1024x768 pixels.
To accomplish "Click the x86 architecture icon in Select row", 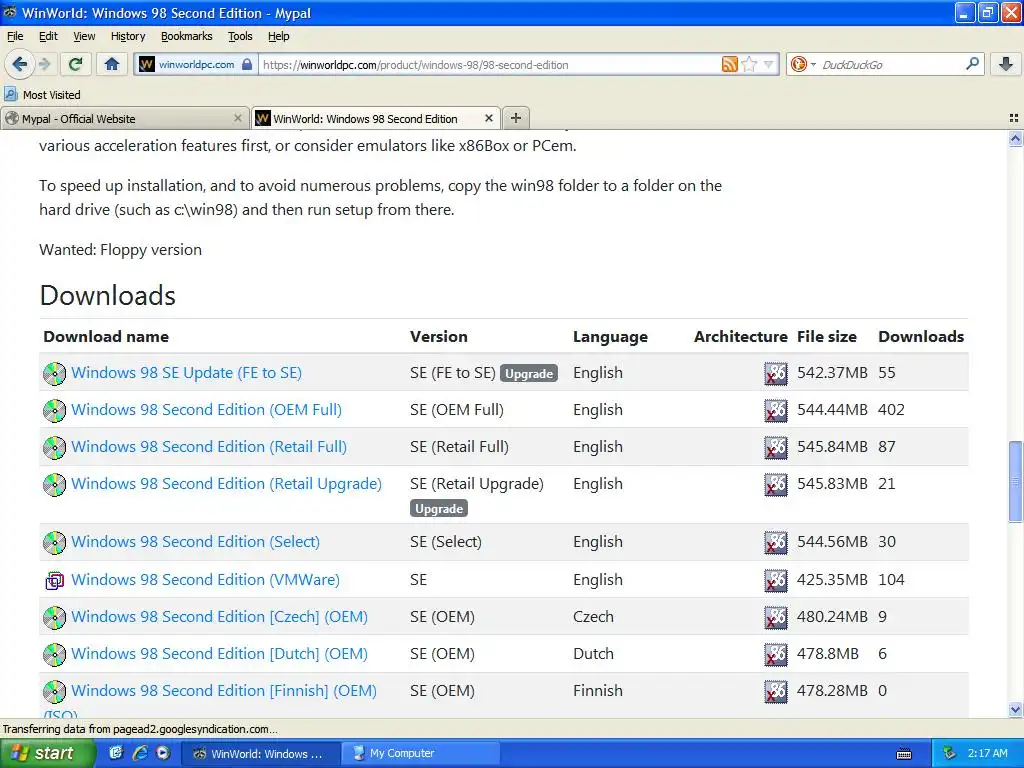I will tap(776, 543).
